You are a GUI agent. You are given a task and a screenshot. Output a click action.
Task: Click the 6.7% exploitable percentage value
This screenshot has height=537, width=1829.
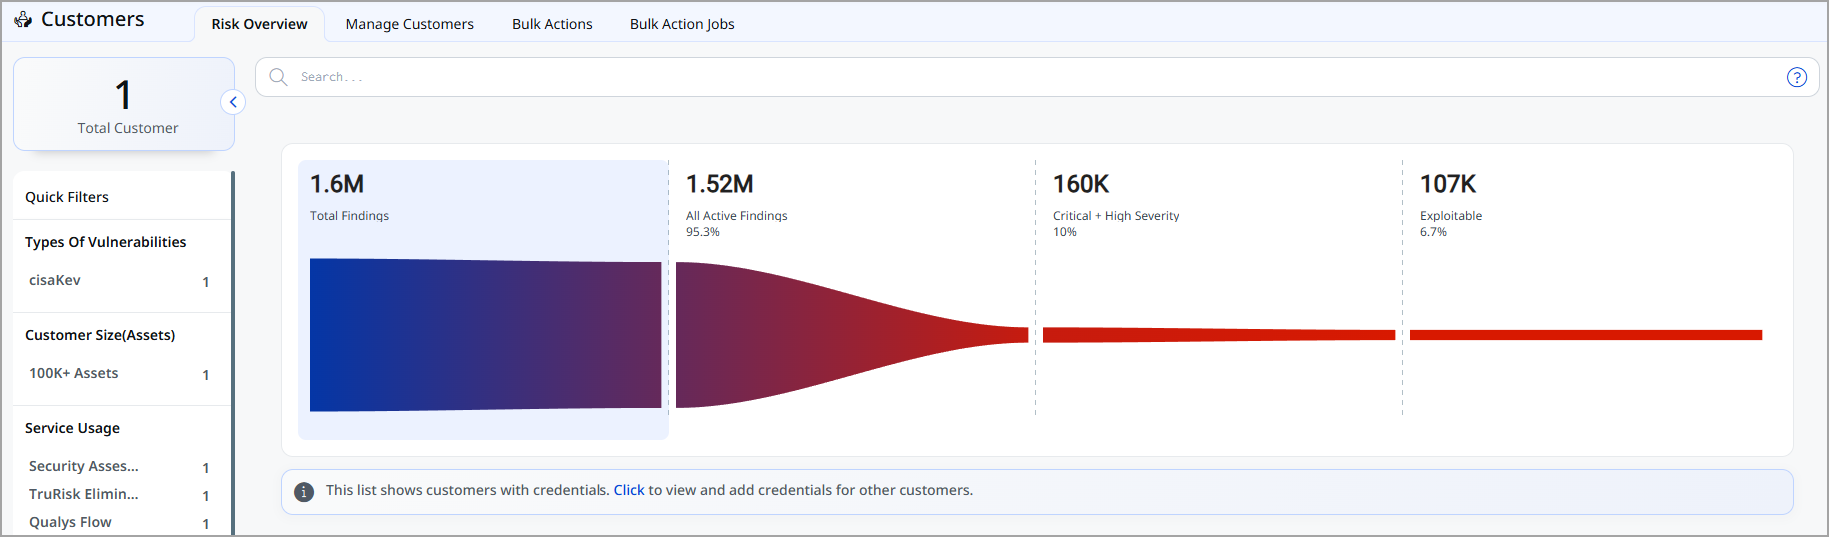pos(1433,232)
